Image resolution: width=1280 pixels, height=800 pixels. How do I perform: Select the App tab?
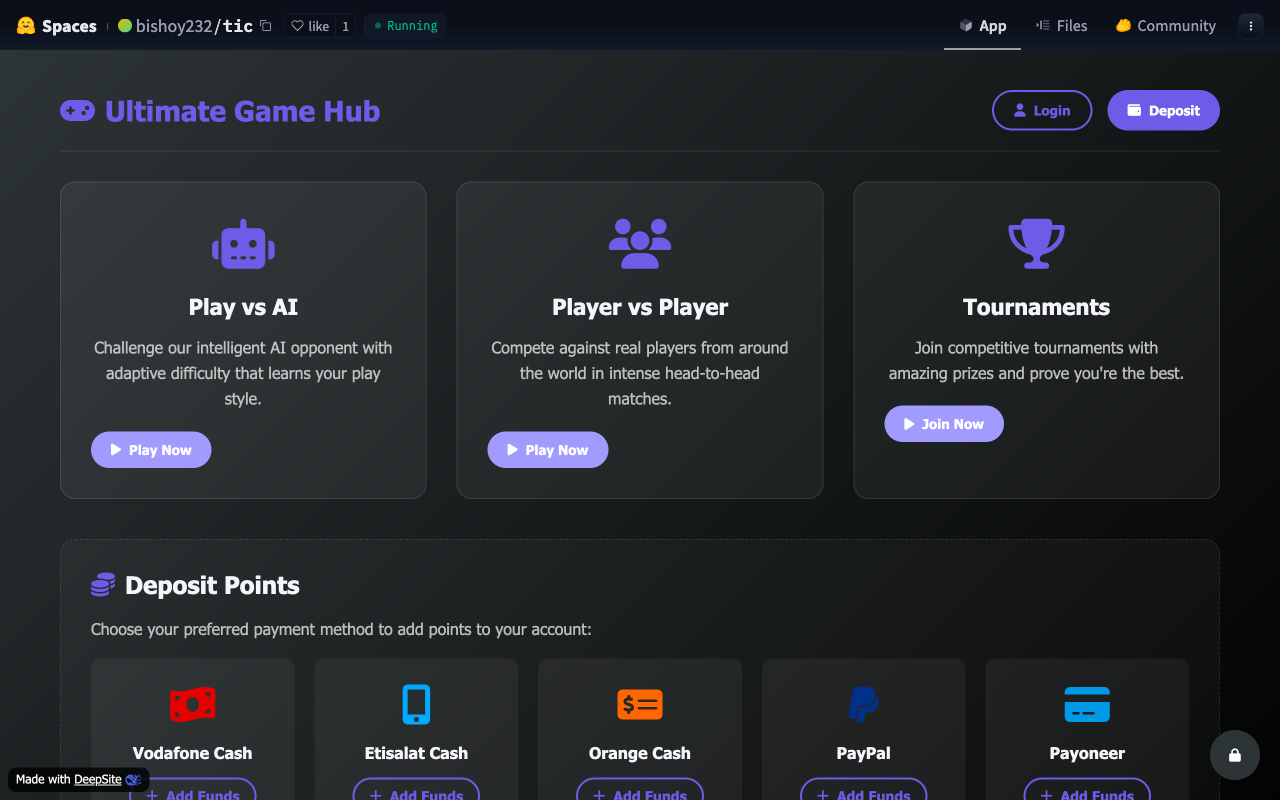click(x=982, y=26)
